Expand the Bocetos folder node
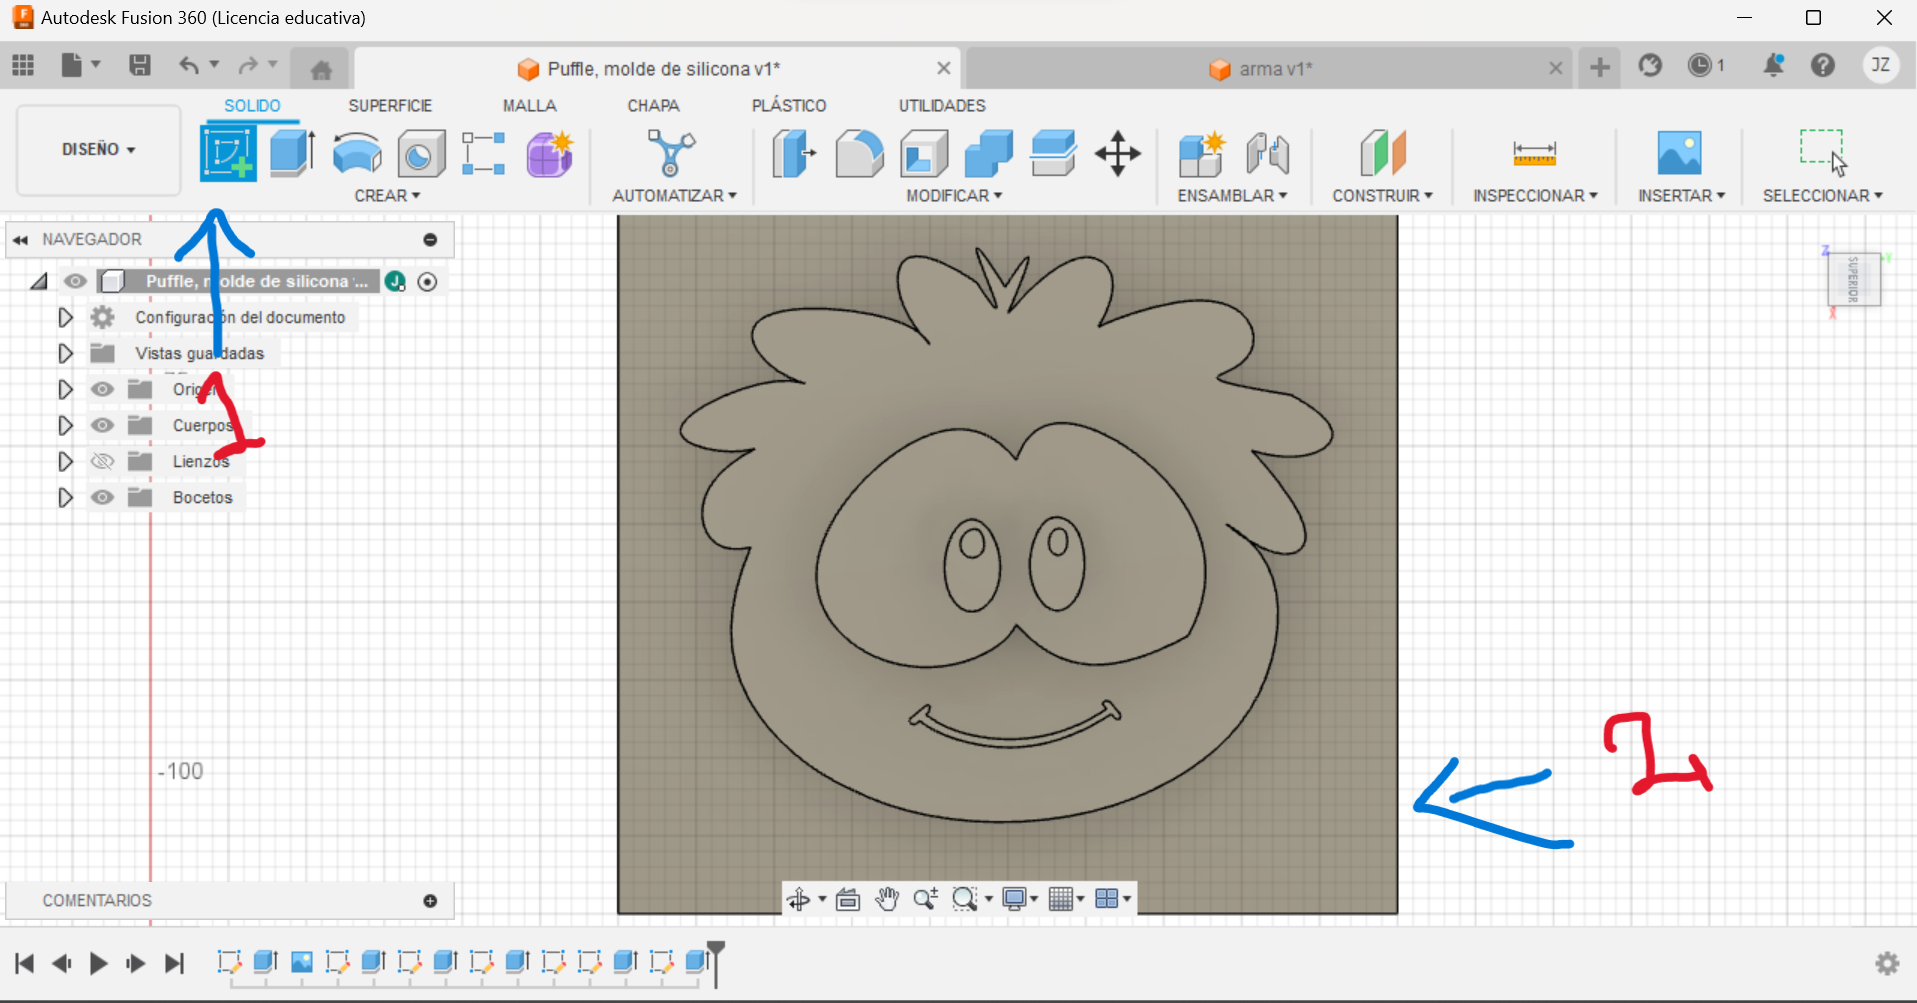 pos(65,497)
